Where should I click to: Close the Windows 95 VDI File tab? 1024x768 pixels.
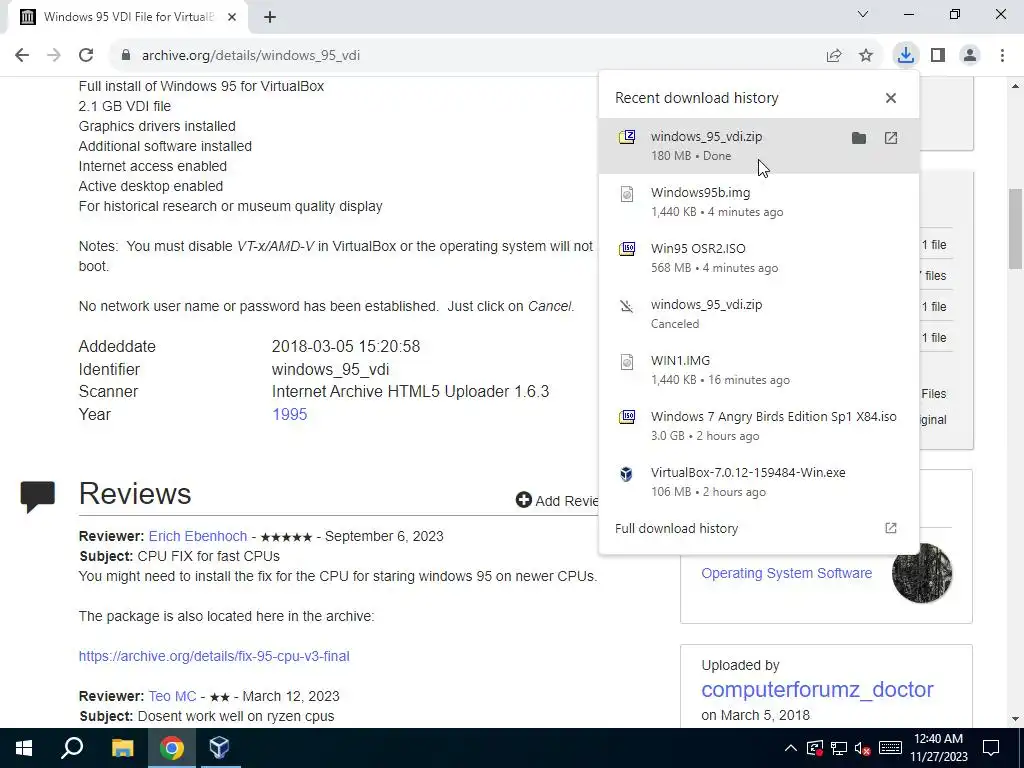click(232, 18)
